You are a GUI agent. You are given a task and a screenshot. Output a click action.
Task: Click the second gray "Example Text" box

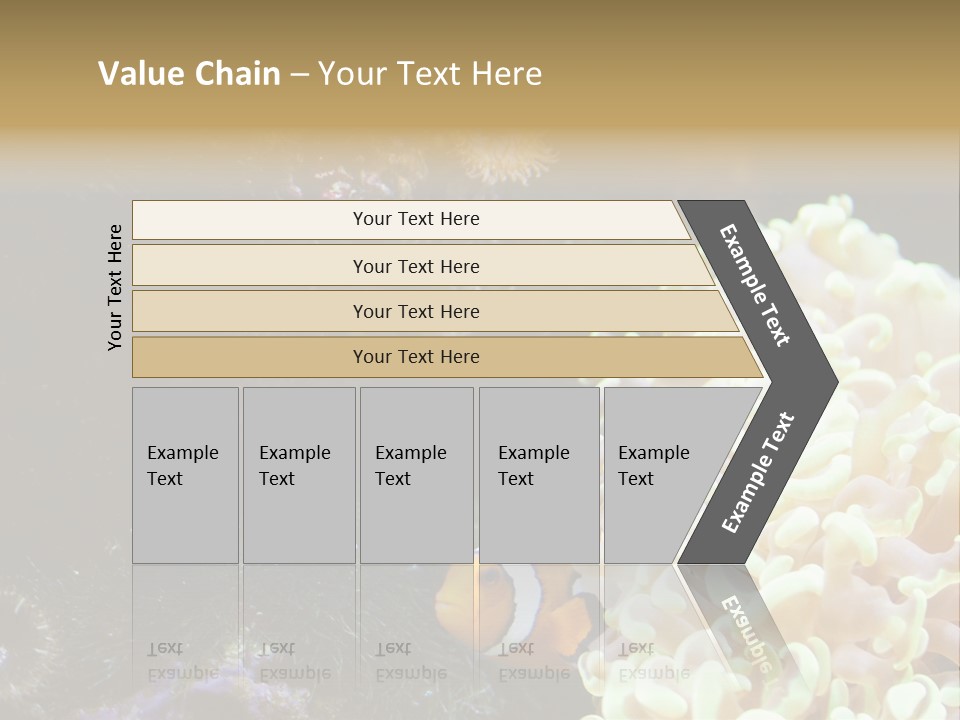(298, 475)
